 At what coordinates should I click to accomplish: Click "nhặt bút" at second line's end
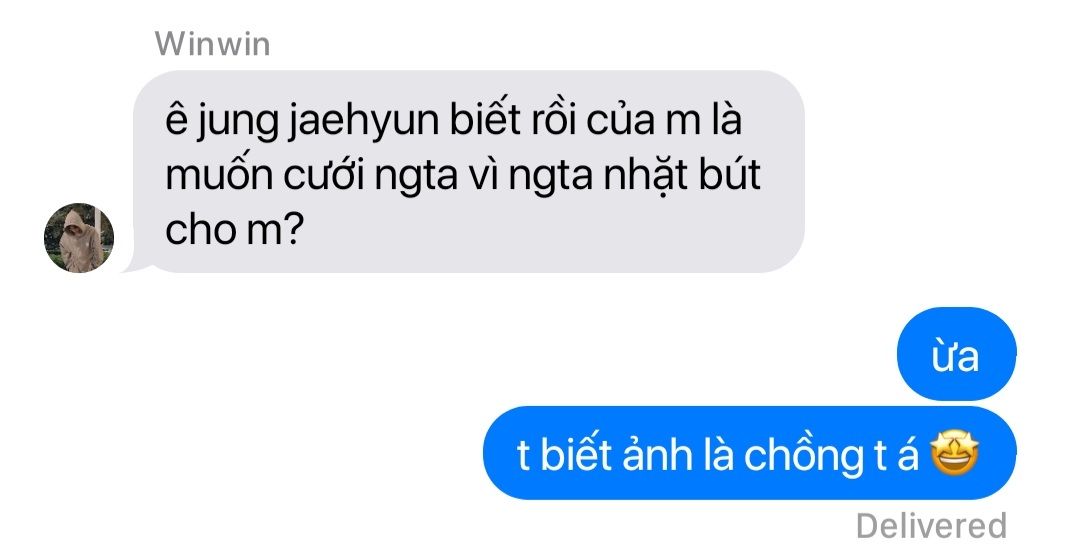click(x=682, y=174)
